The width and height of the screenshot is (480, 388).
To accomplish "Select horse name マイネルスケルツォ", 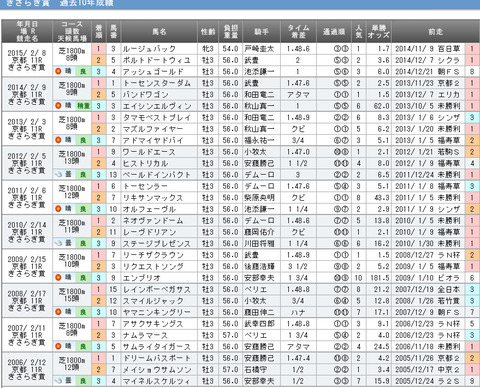I will click(x=157, y=381).
